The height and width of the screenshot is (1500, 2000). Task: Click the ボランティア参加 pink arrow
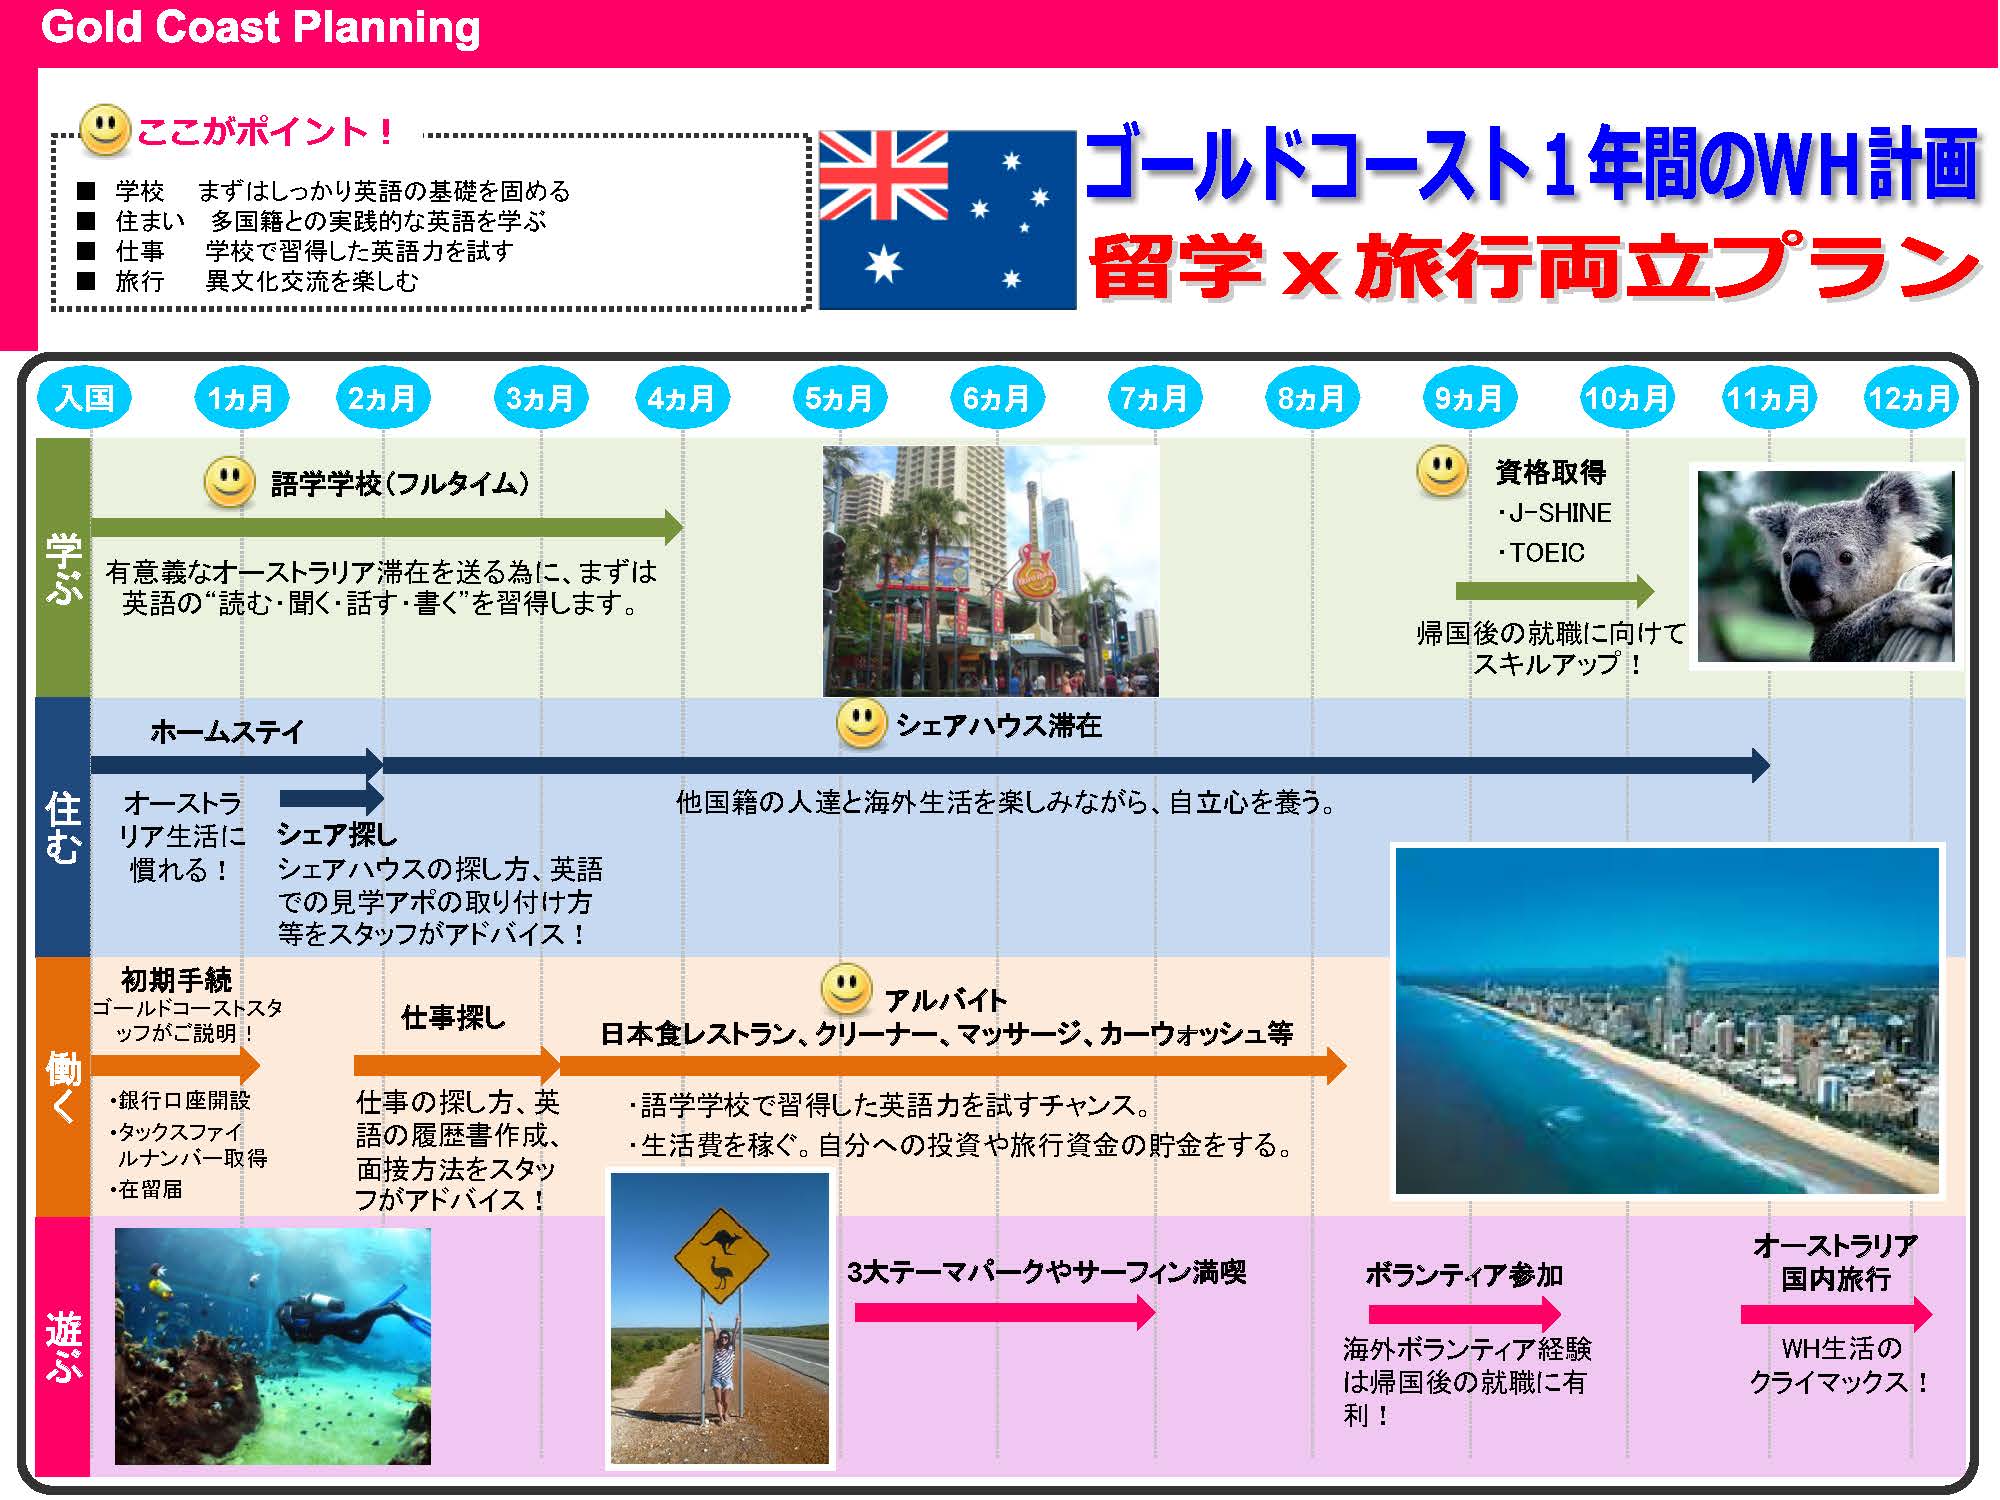point(1463,1313)
